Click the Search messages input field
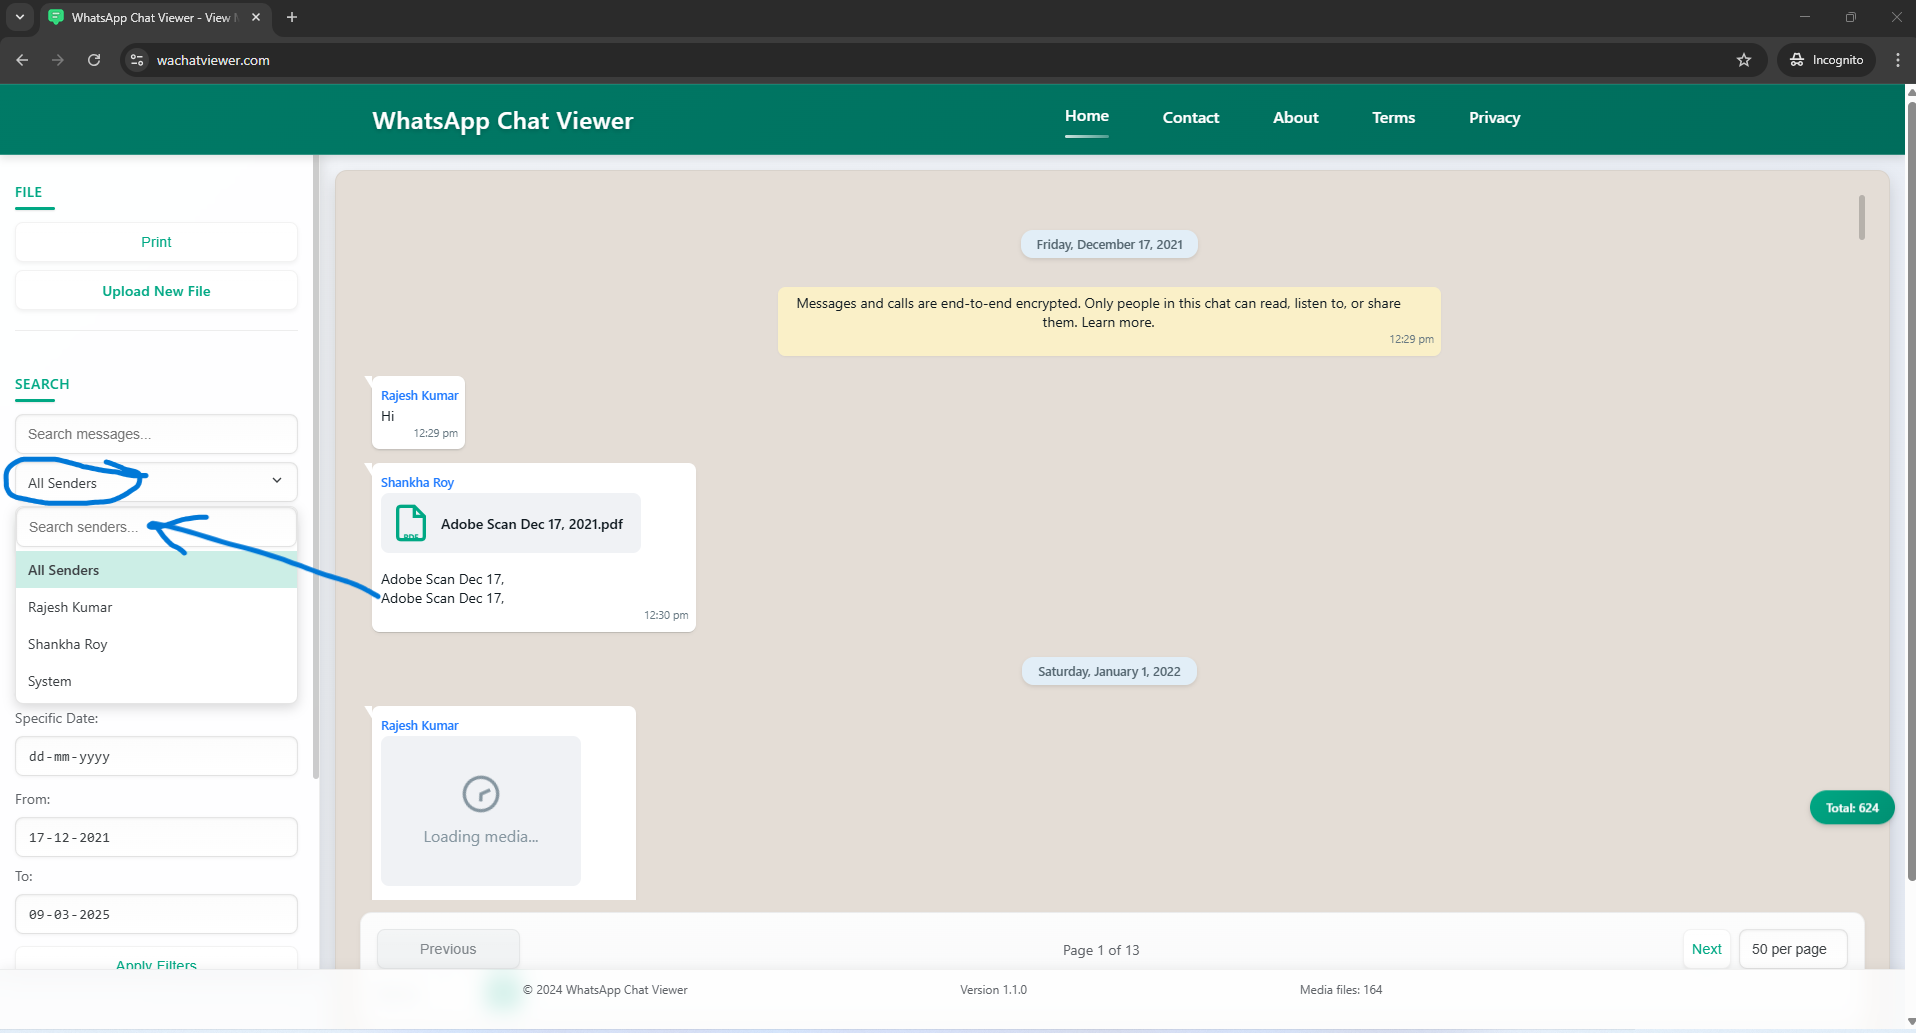 (x=156, y=433)
